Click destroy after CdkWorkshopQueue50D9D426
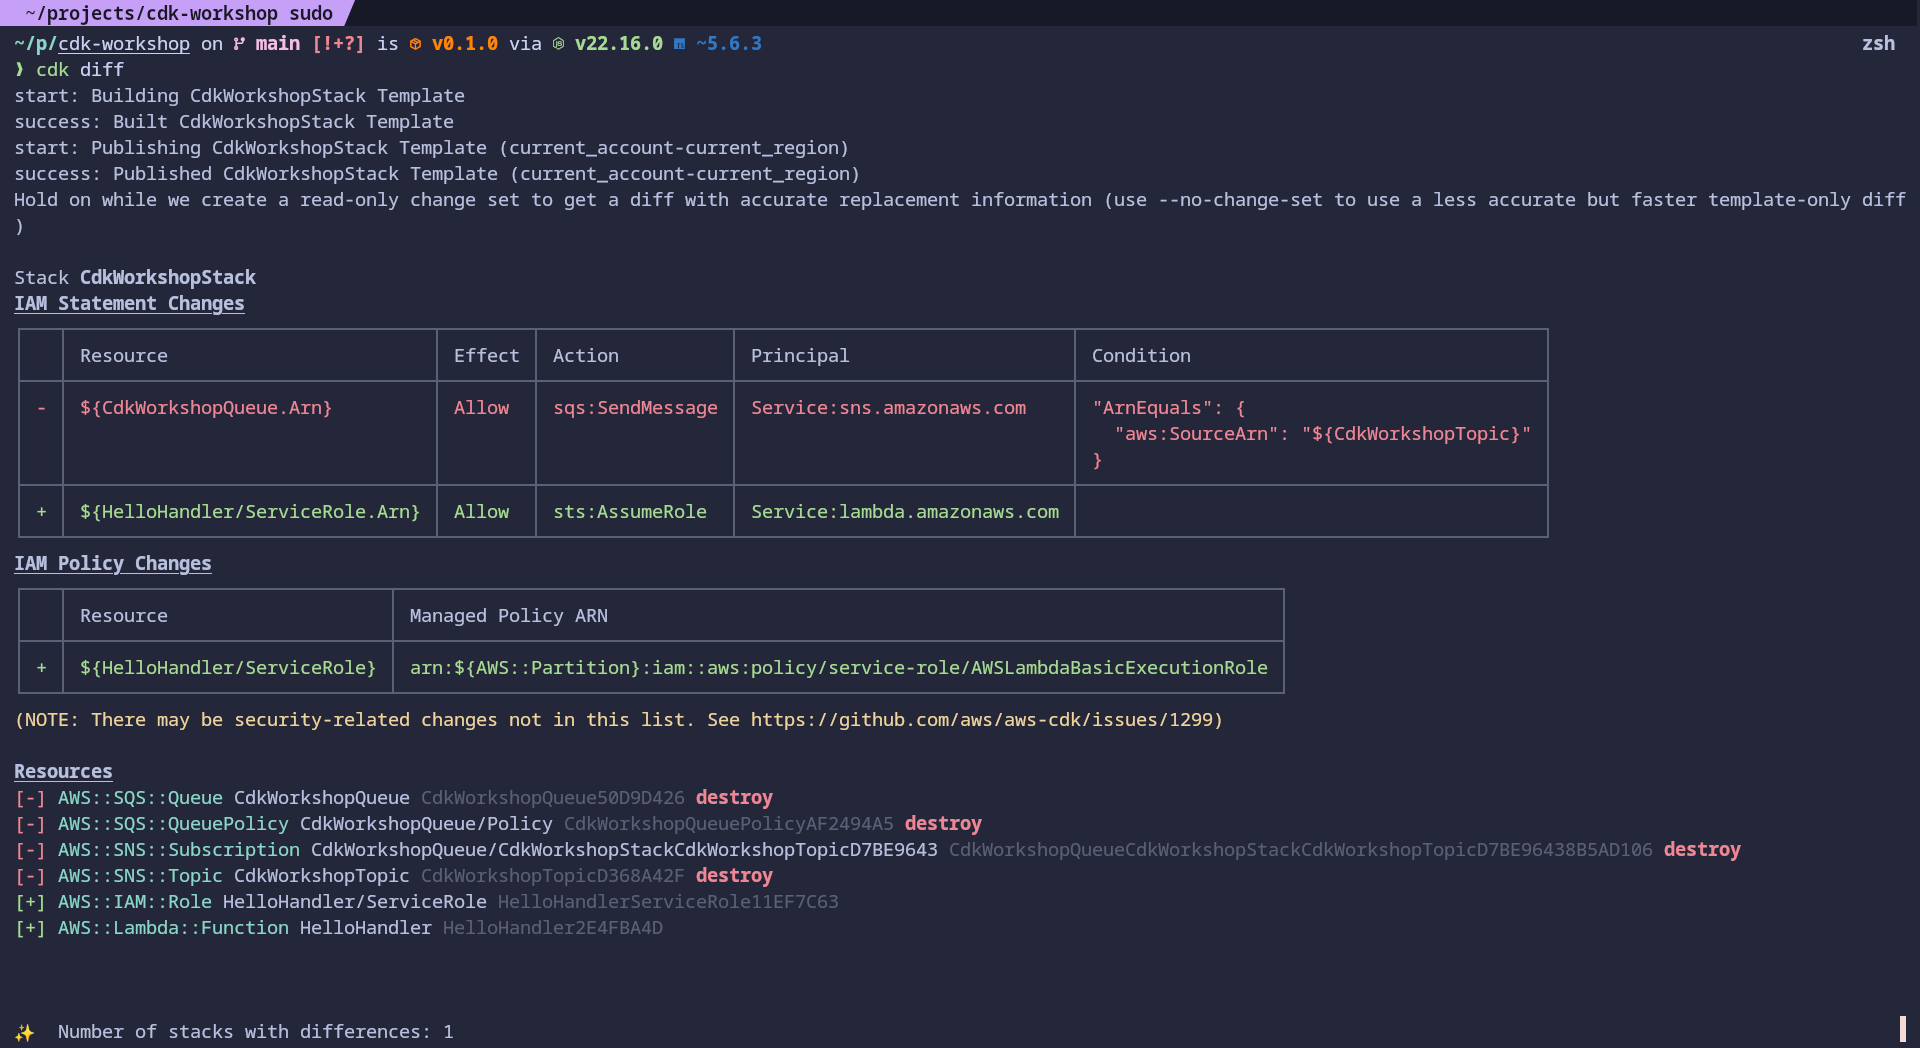The image size is (1920, 1048). coord(734,798)
